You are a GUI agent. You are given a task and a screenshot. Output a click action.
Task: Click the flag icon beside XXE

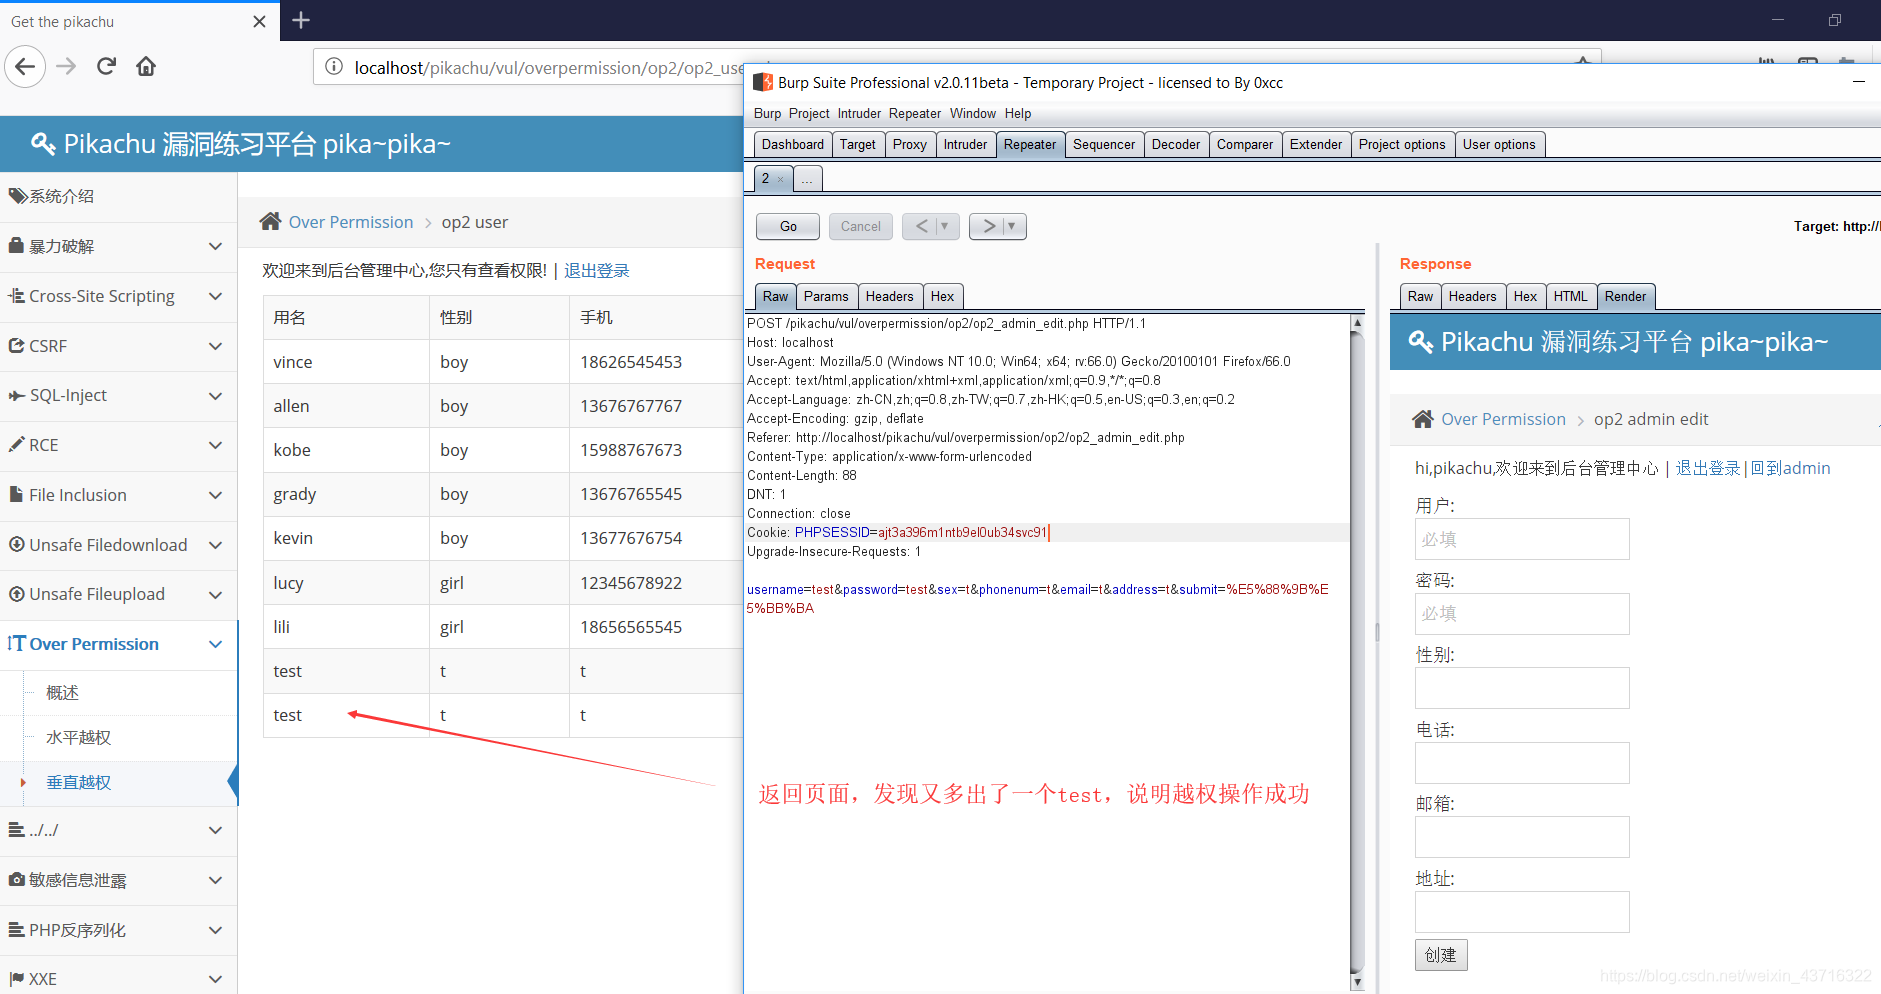pyautogui.click(x=17, y=978)
